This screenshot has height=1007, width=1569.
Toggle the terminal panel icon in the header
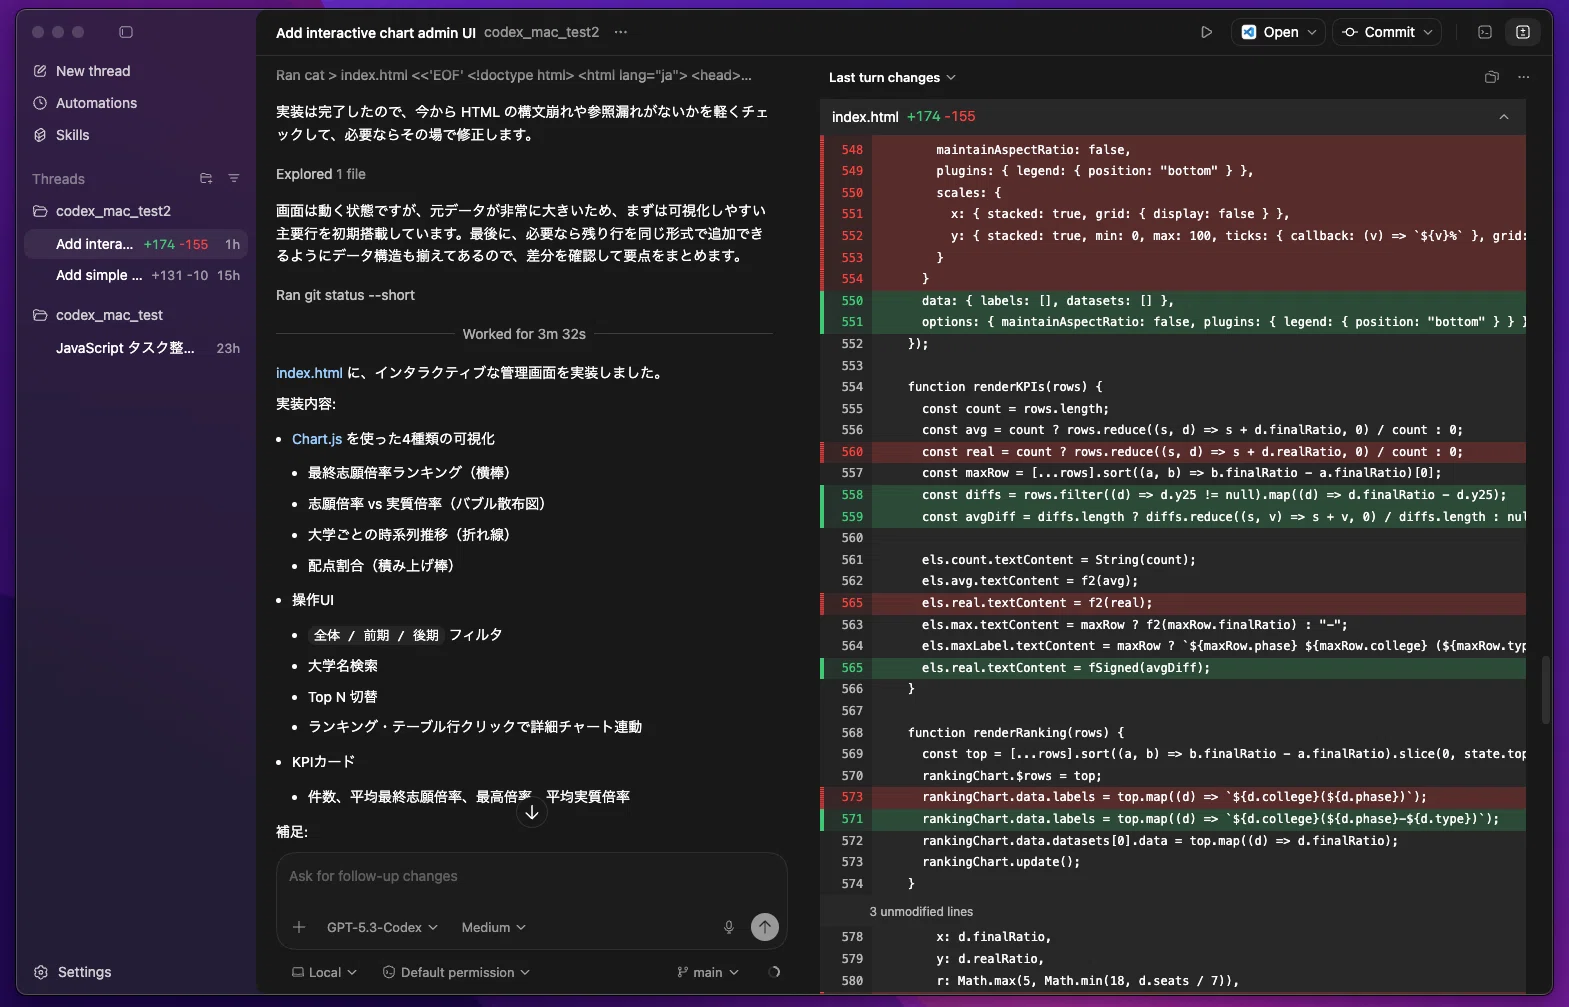click(1485, 32)
